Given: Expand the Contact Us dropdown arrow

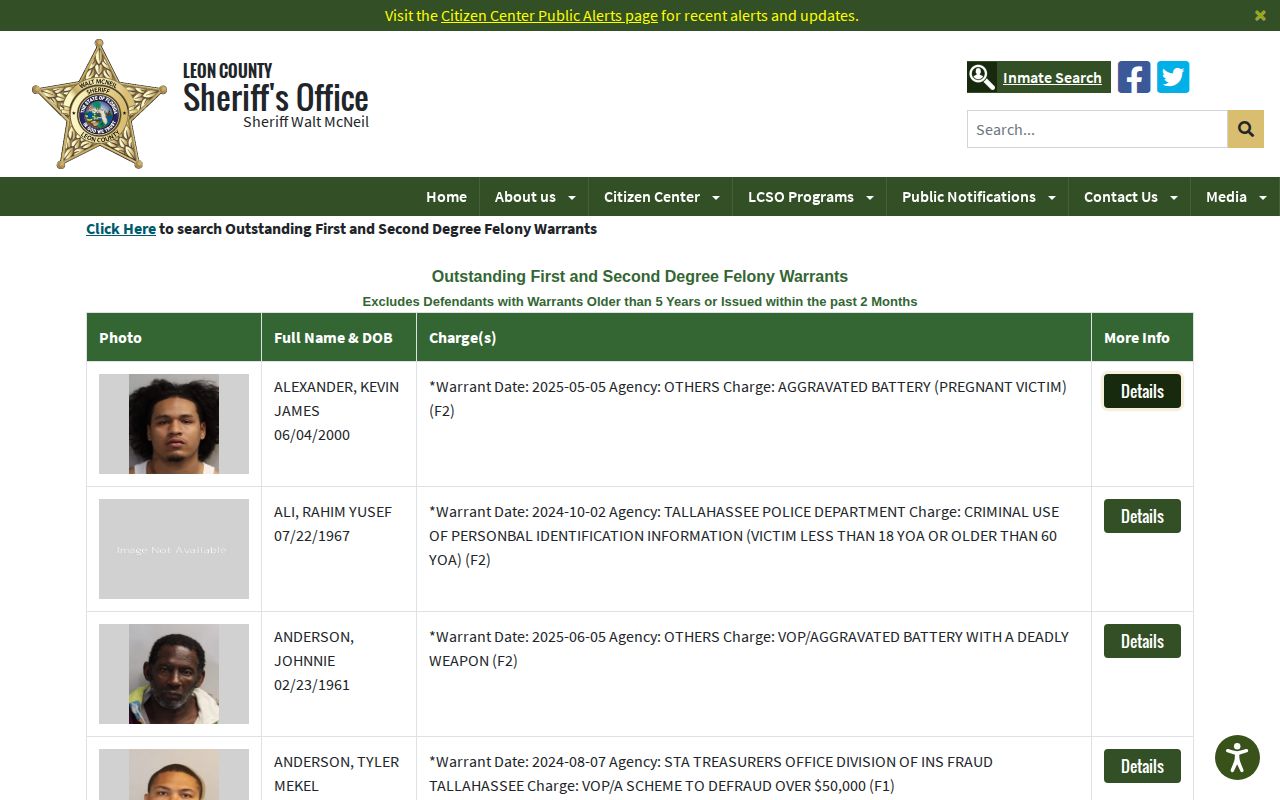Looking at the screenshot, I should click(1174, 197).
